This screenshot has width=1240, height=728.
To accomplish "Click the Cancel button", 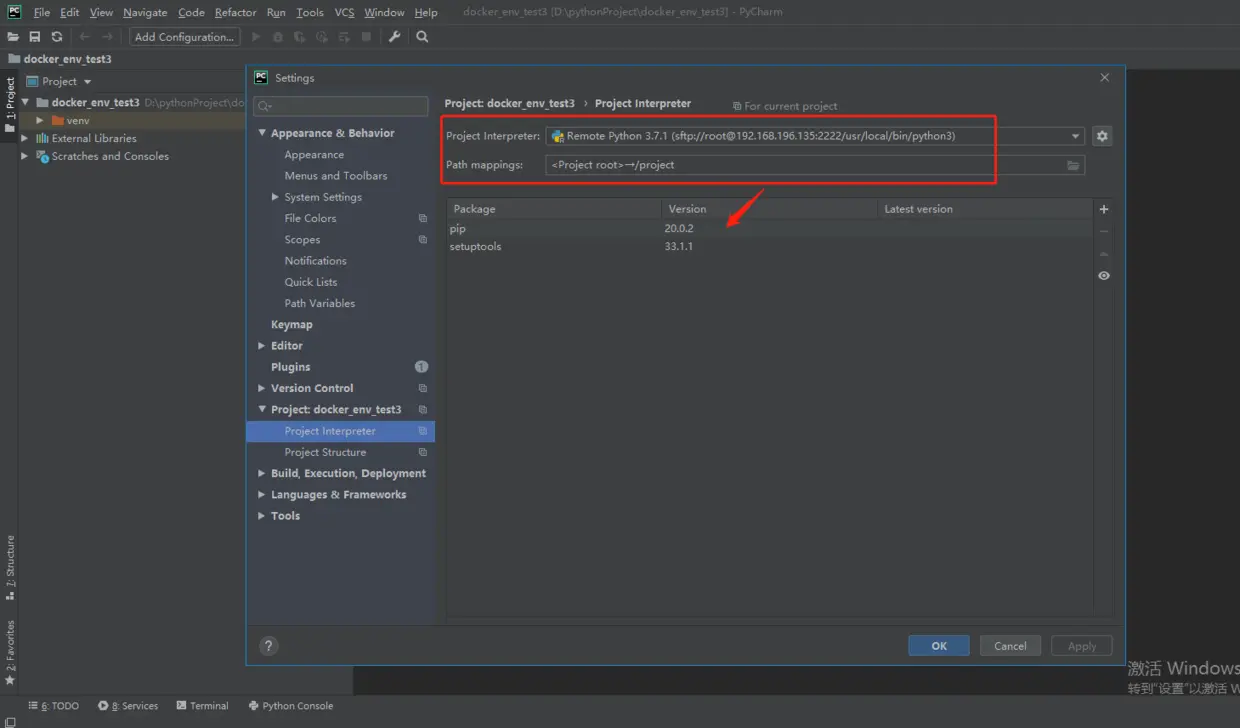I will point(1010,646).
